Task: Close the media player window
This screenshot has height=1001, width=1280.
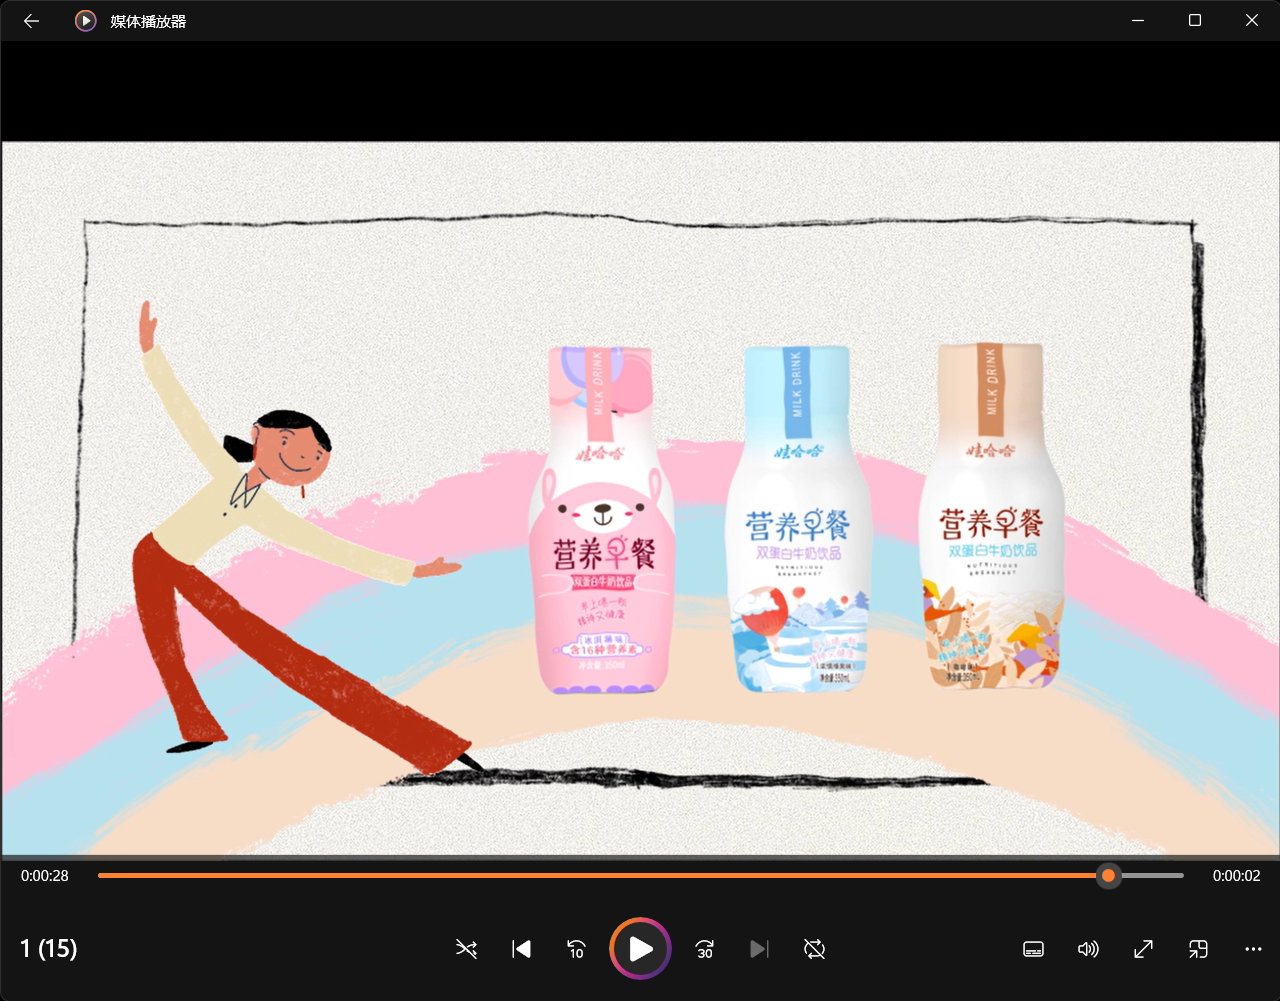Action: pos(1251,20)
